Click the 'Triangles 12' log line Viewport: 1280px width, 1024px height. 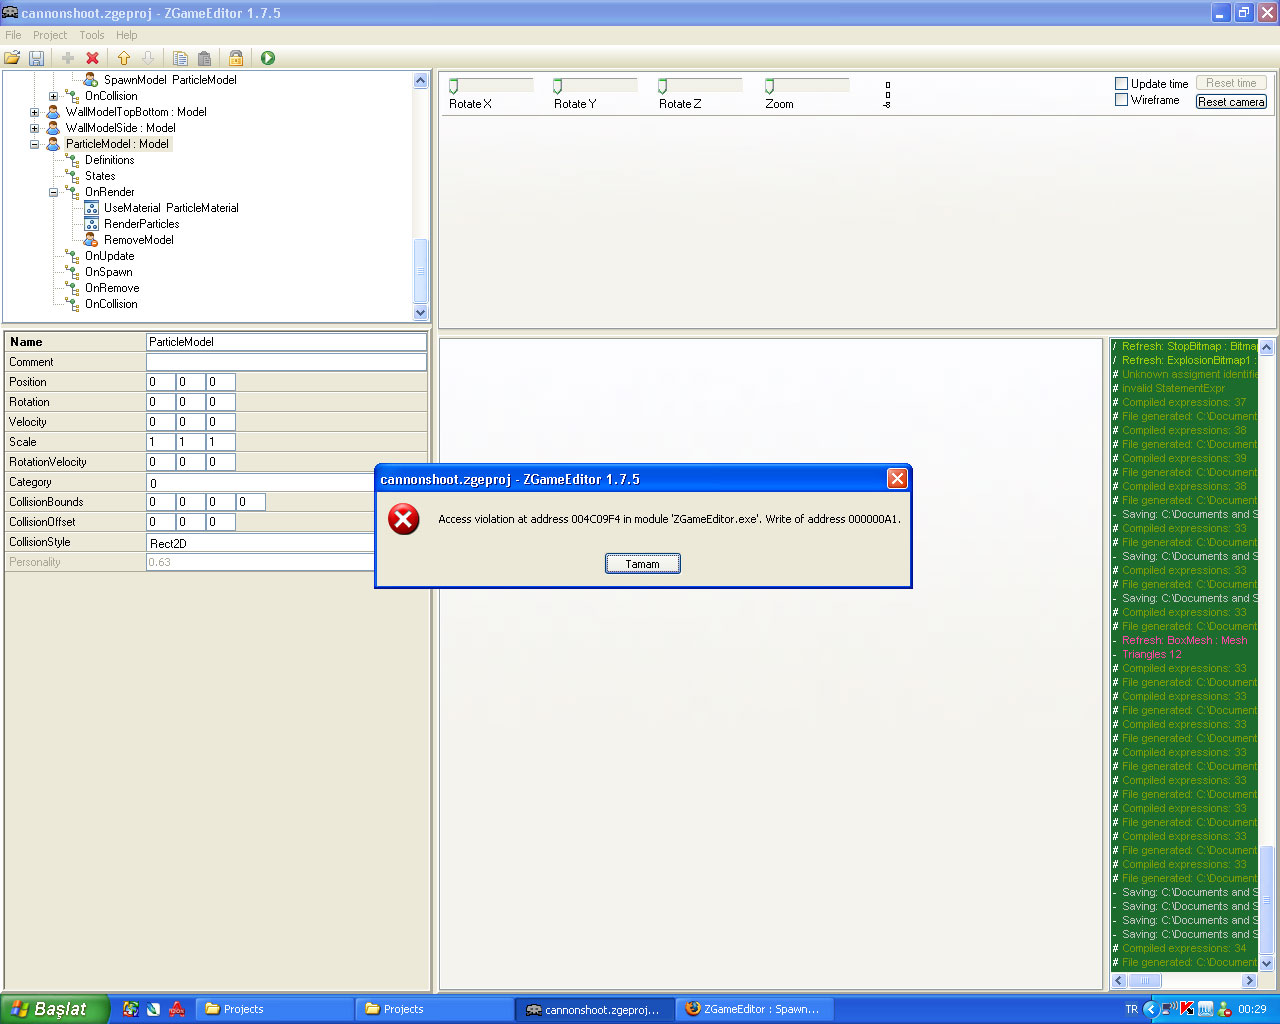coord(1151,654)
